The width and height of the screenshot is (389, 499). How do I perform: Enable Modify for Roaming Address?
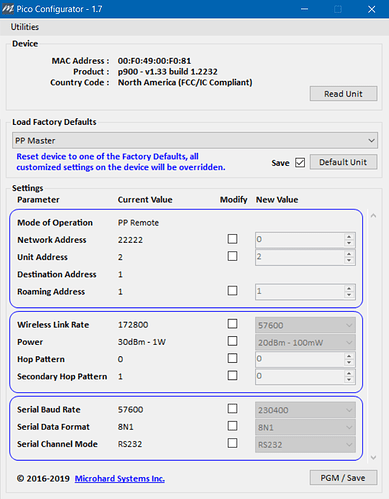(232, 291)
